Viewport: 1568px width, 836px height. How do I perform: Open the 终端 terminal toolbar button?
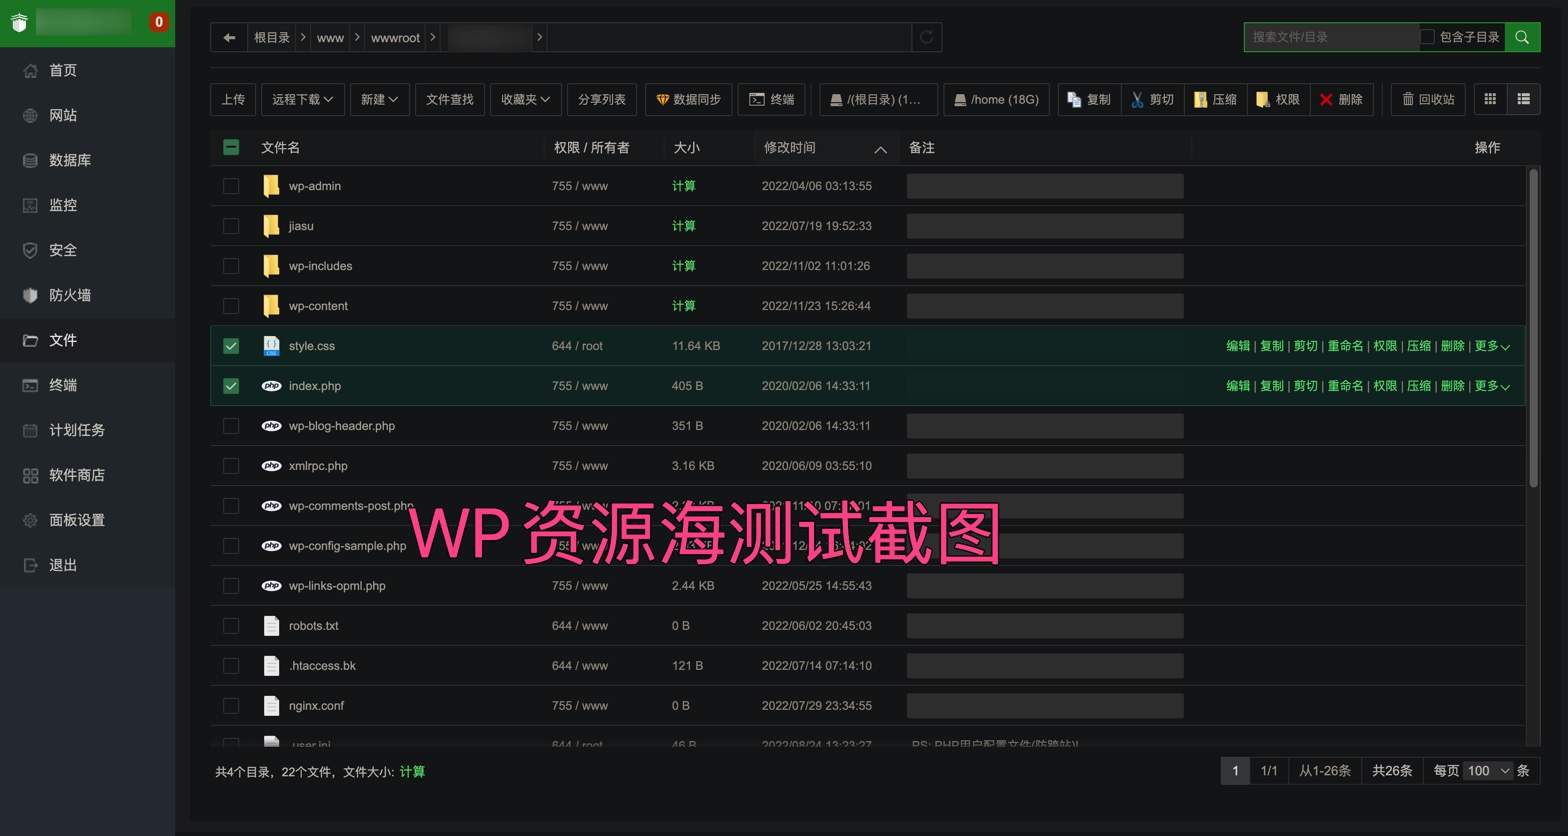click(x=771, y=99)
